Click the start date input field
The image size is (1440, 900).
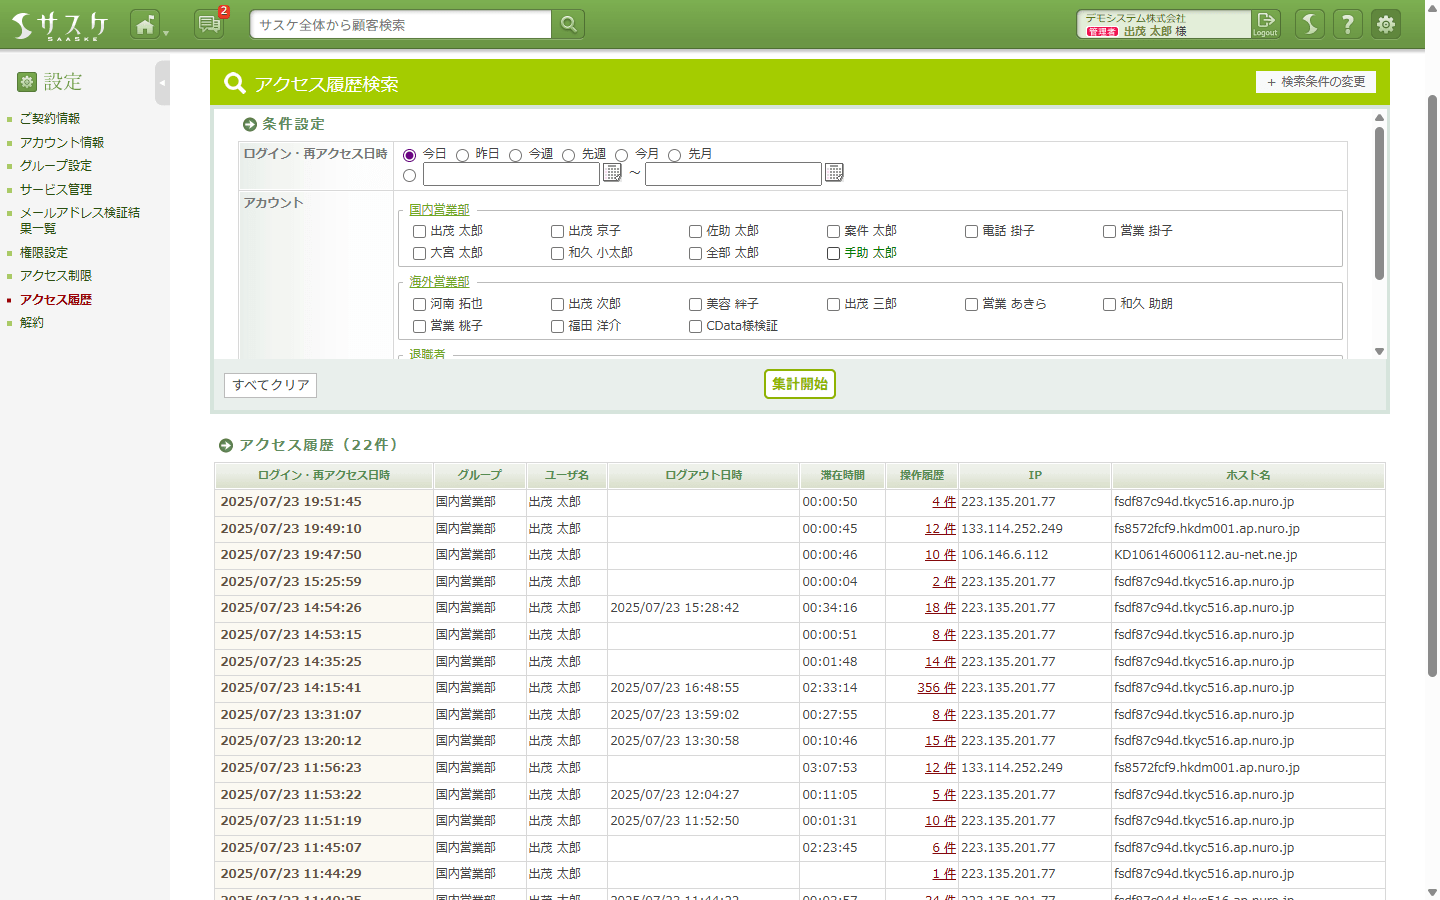(x=511, y=174)
